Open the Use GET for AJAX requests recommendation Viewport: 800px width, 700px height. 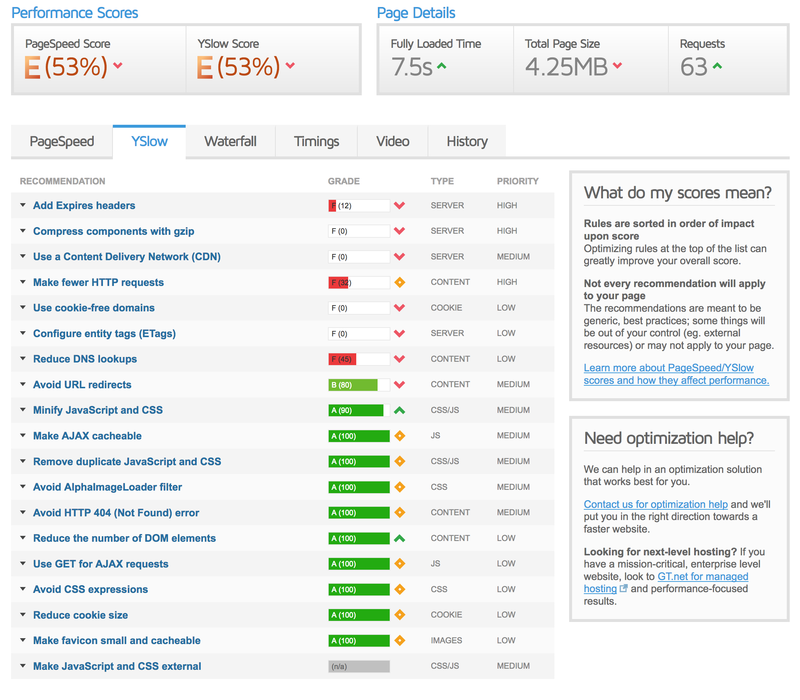[x=101, y=564]
